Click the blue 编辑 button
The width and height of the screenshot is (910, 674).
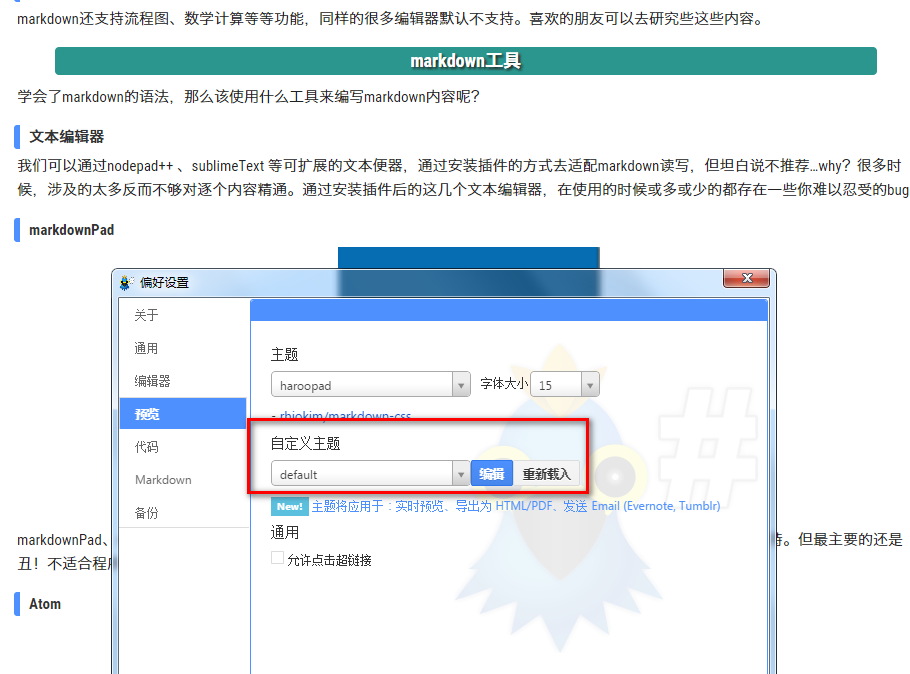(x=491, y=472)
